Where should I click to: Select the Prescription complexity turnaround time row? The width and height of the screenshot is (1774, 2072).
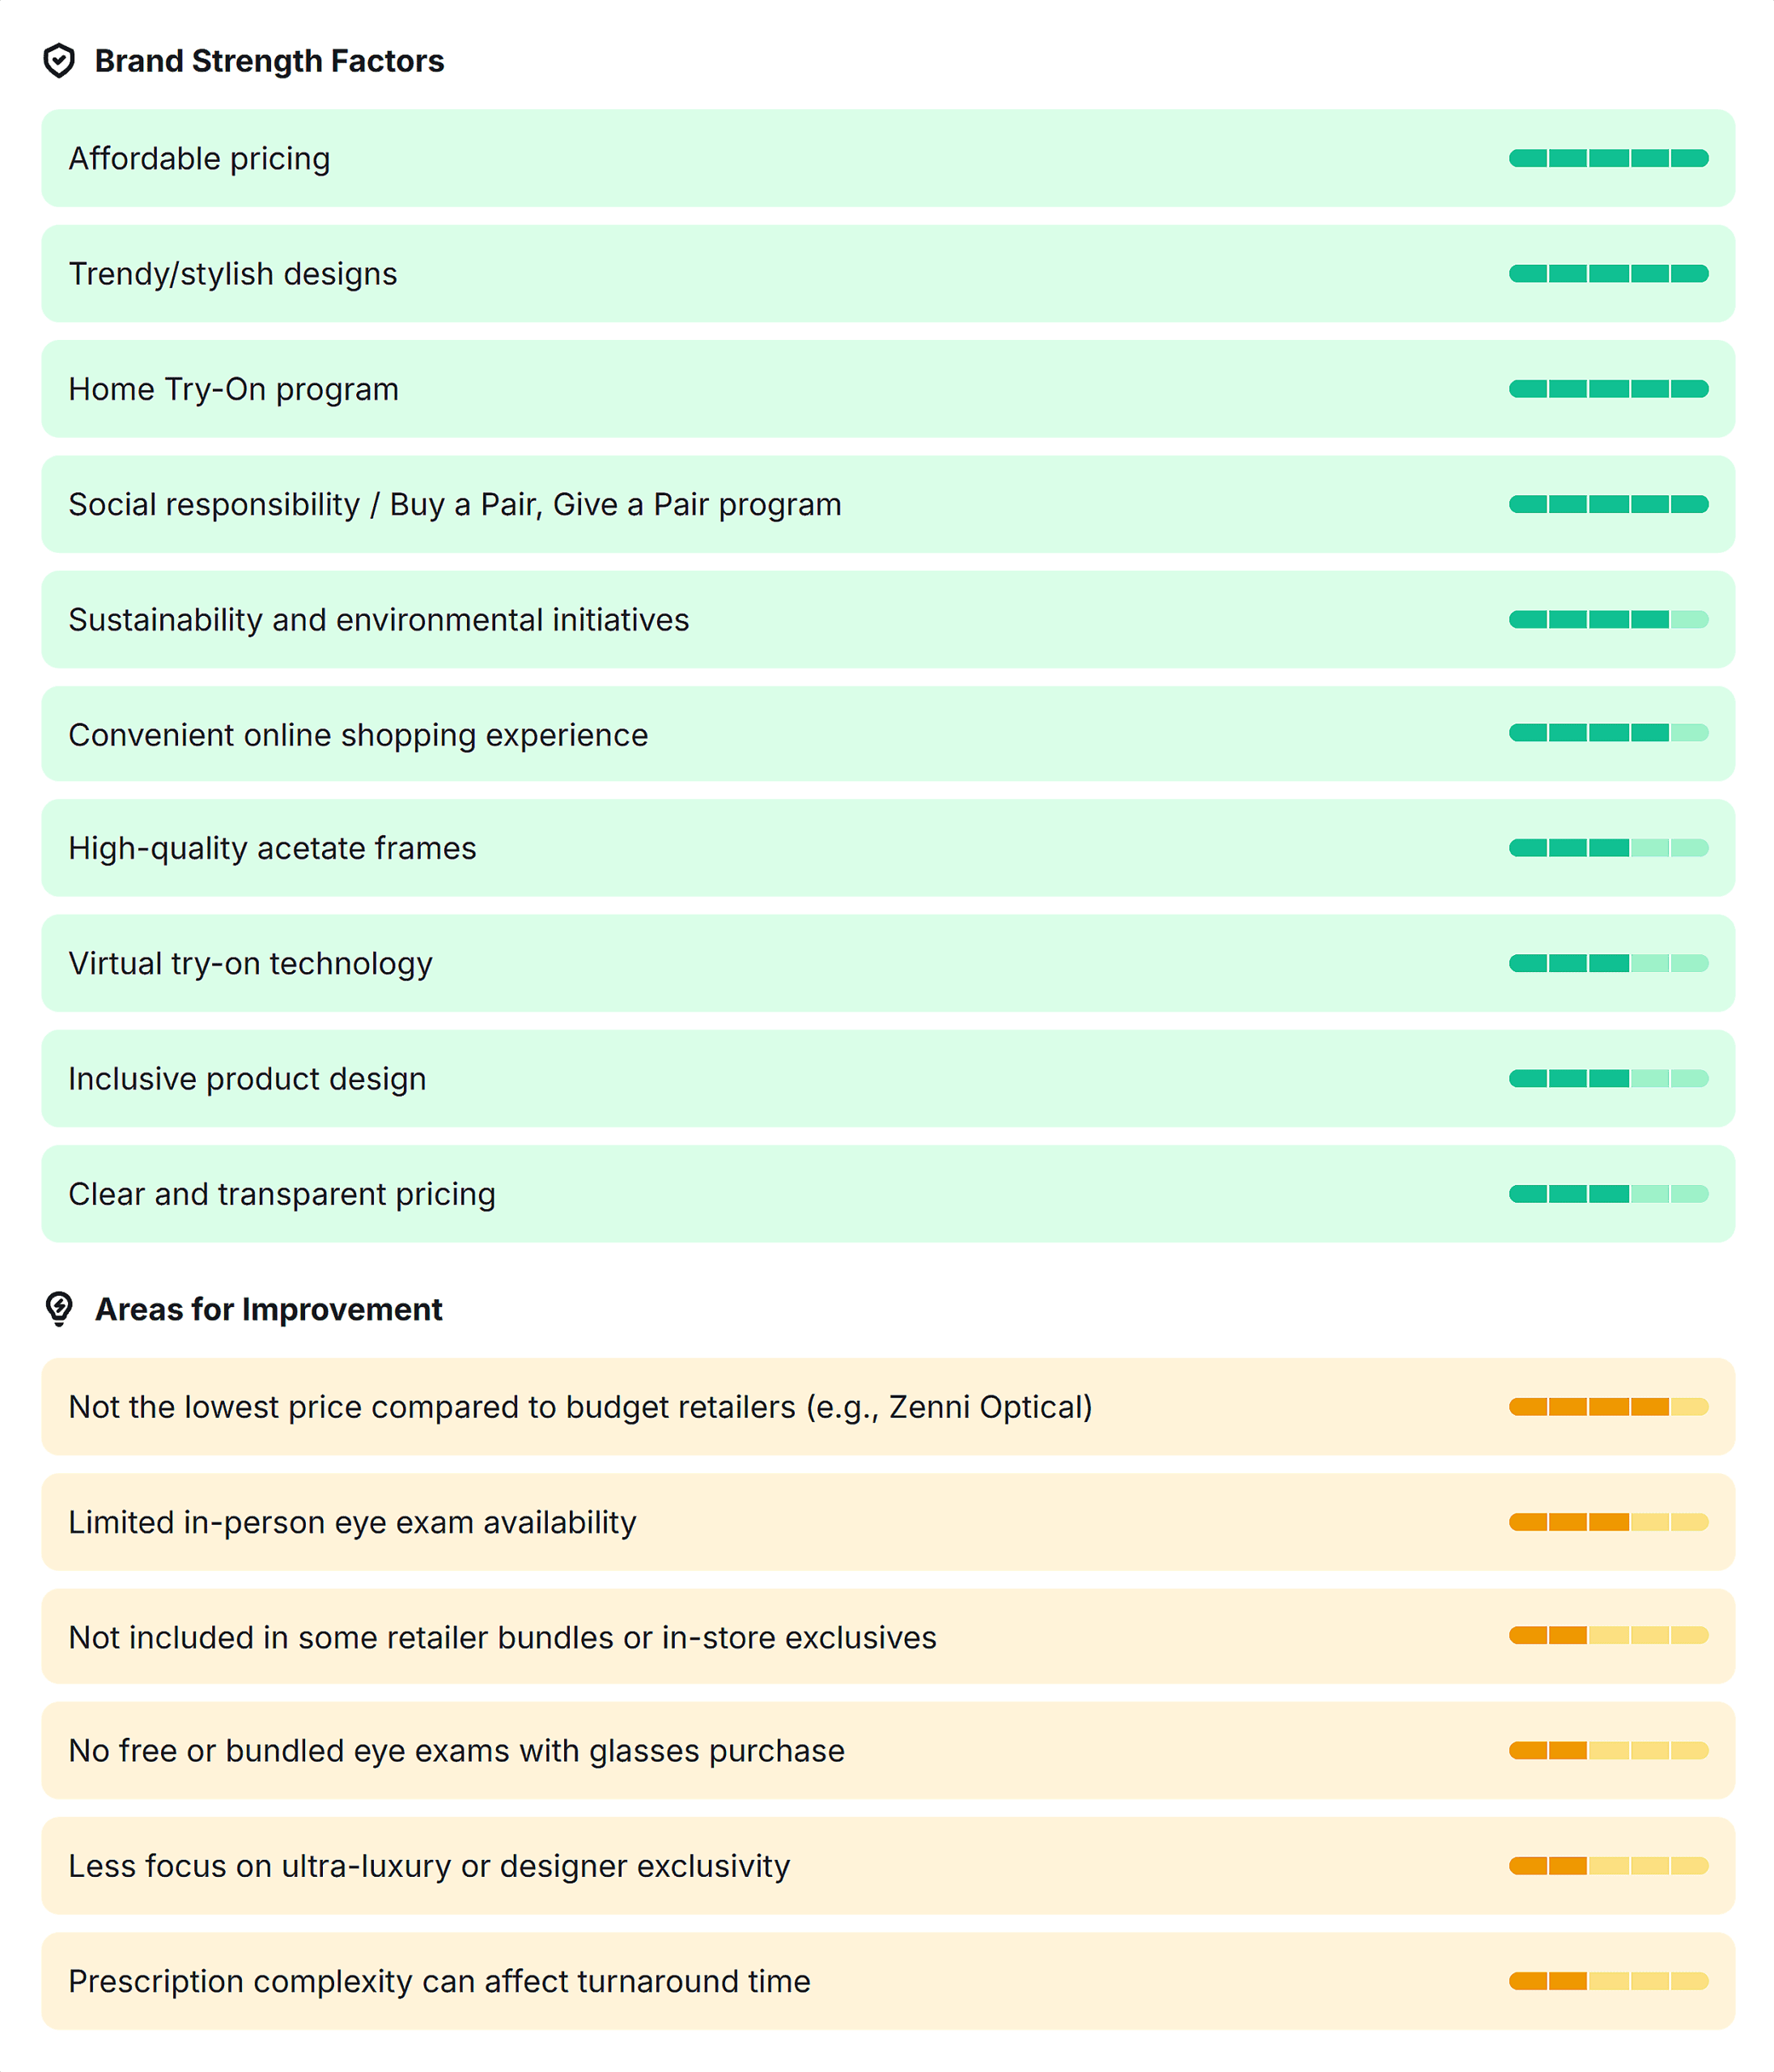click(887, 1981)
